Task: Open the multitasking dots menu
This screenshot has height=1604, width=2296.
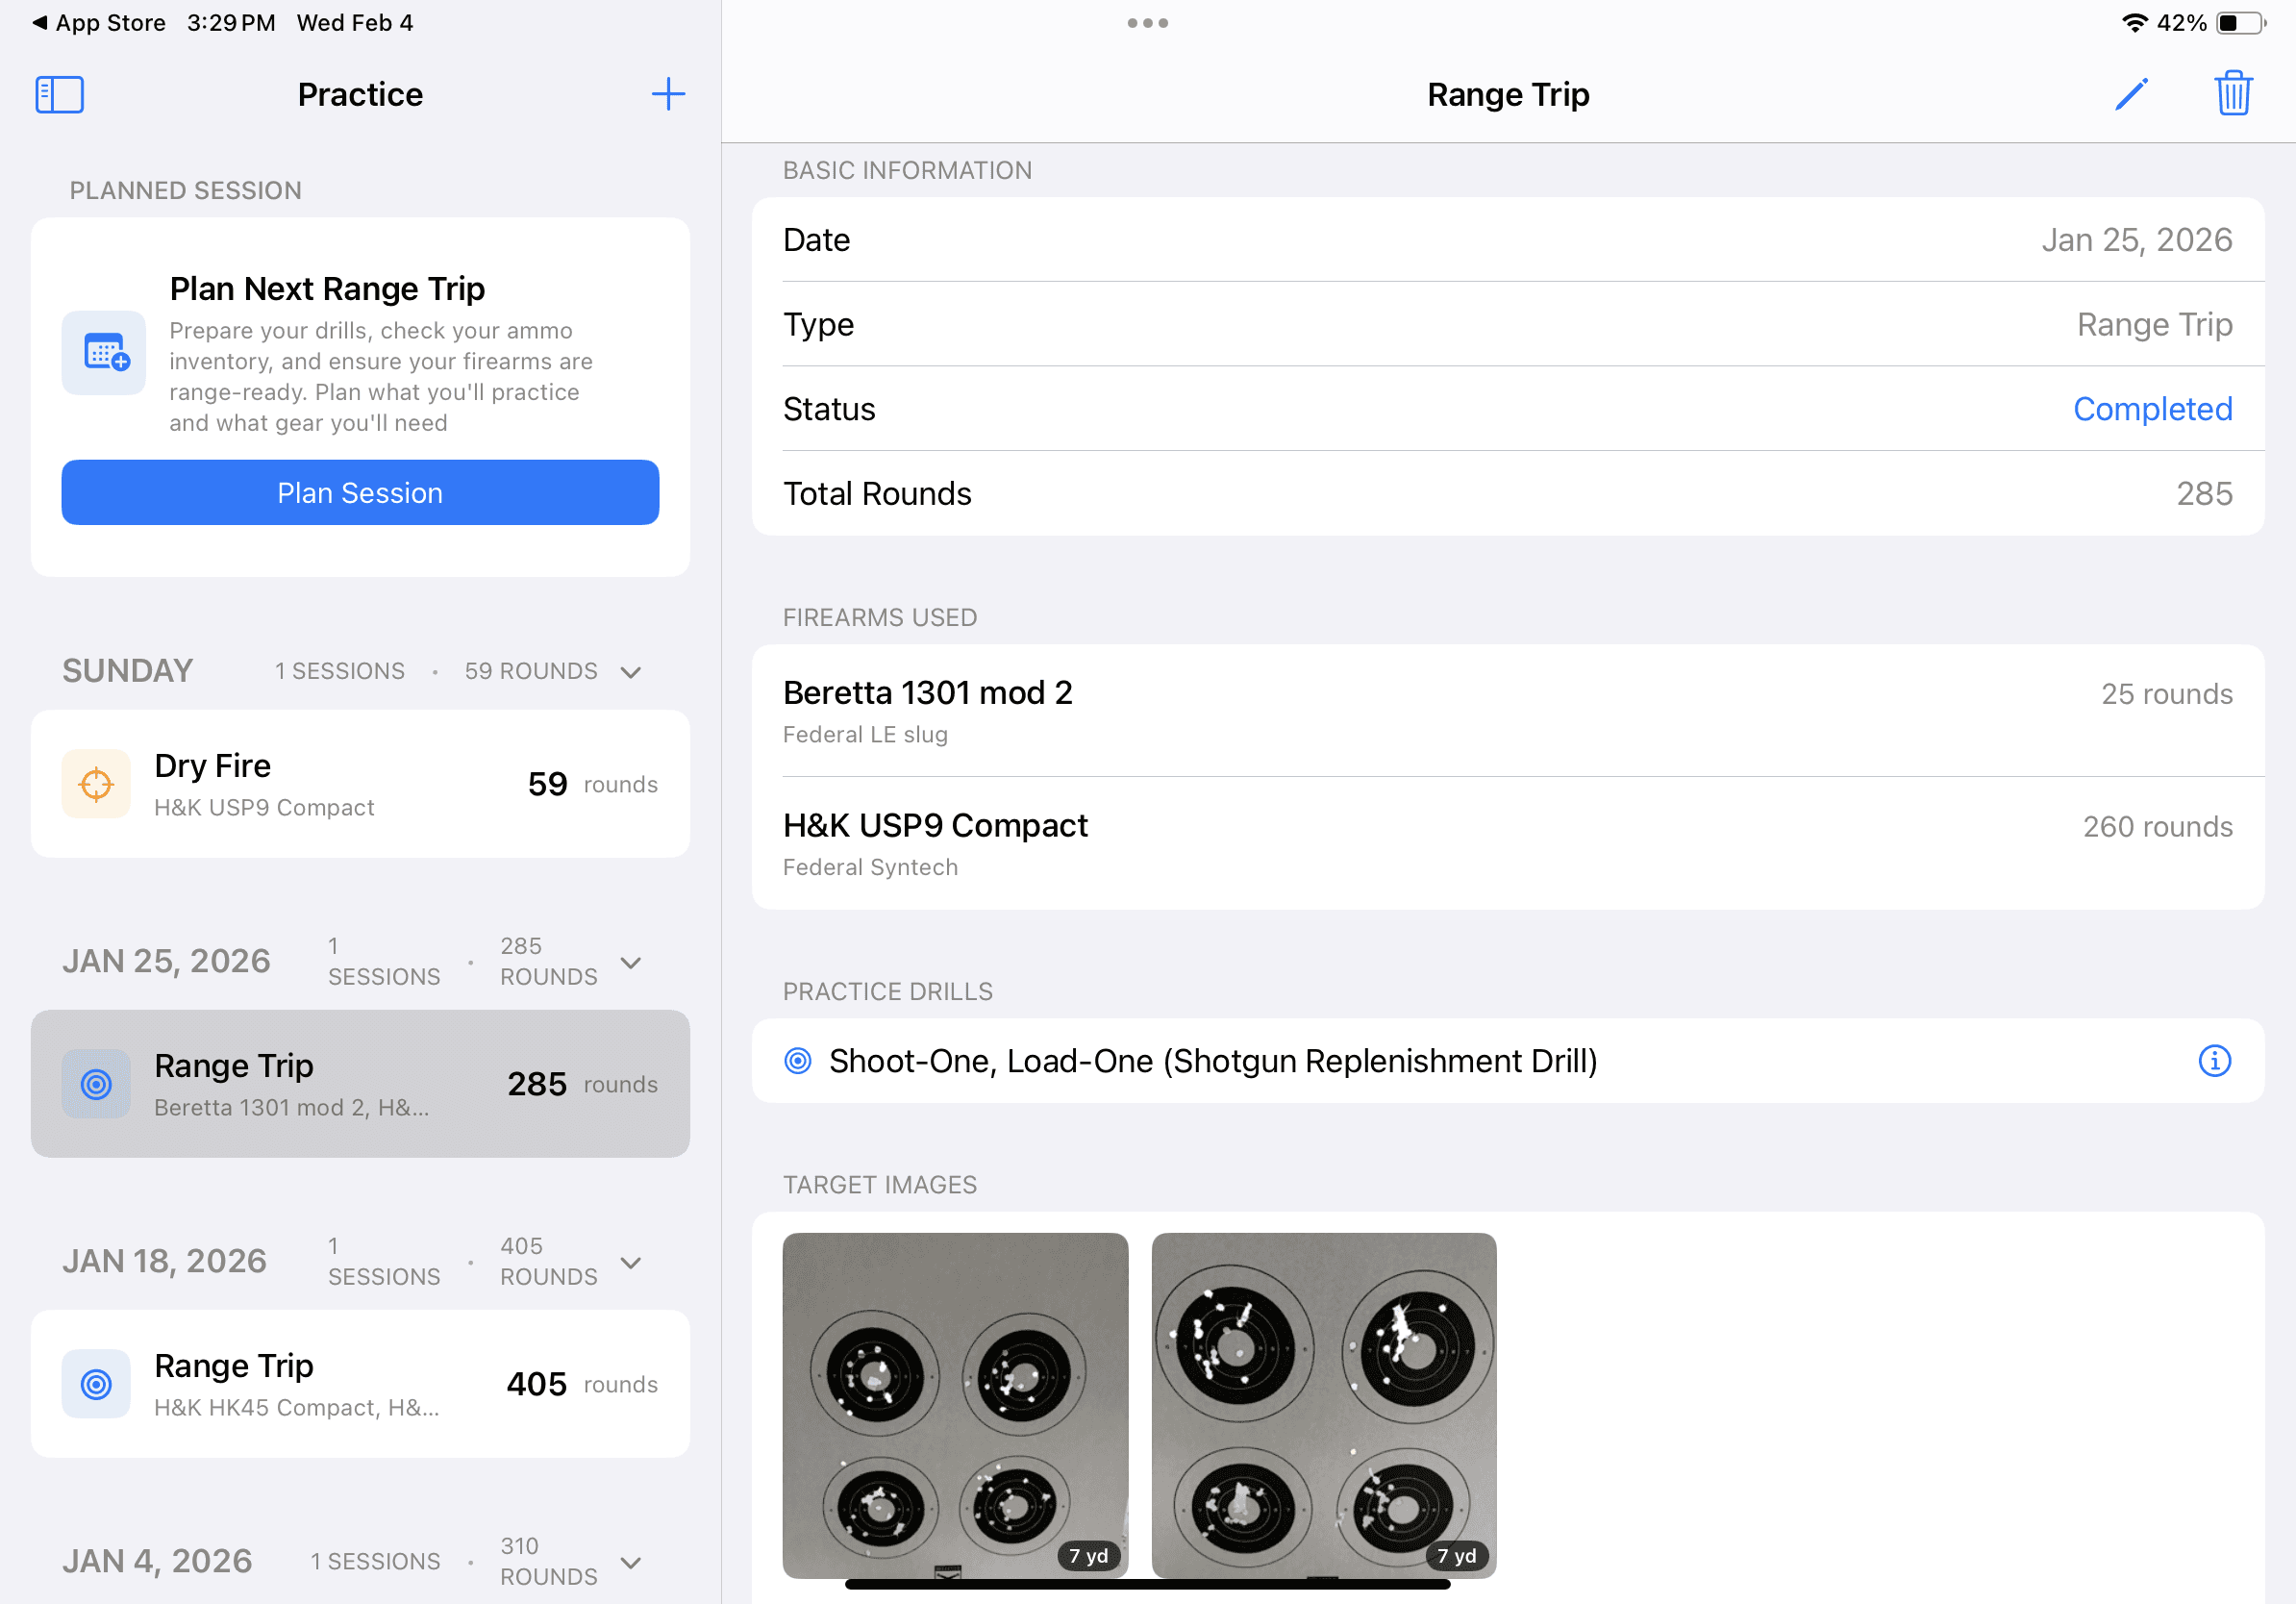Action: [1147, 22]
